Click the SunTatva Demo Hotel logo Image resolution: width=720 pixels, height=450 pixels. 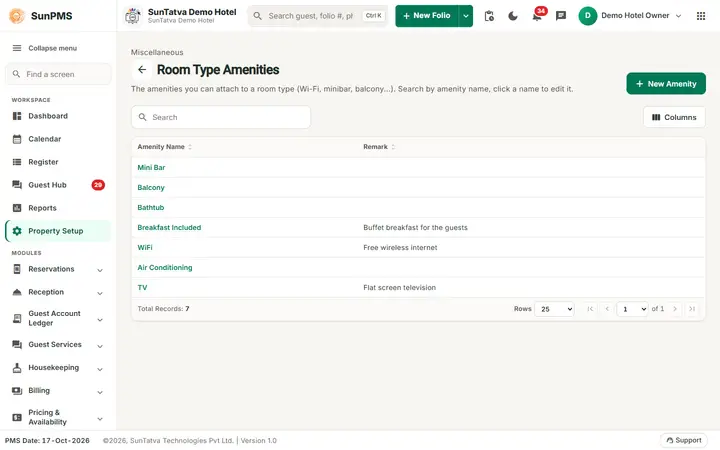point(133,16)
